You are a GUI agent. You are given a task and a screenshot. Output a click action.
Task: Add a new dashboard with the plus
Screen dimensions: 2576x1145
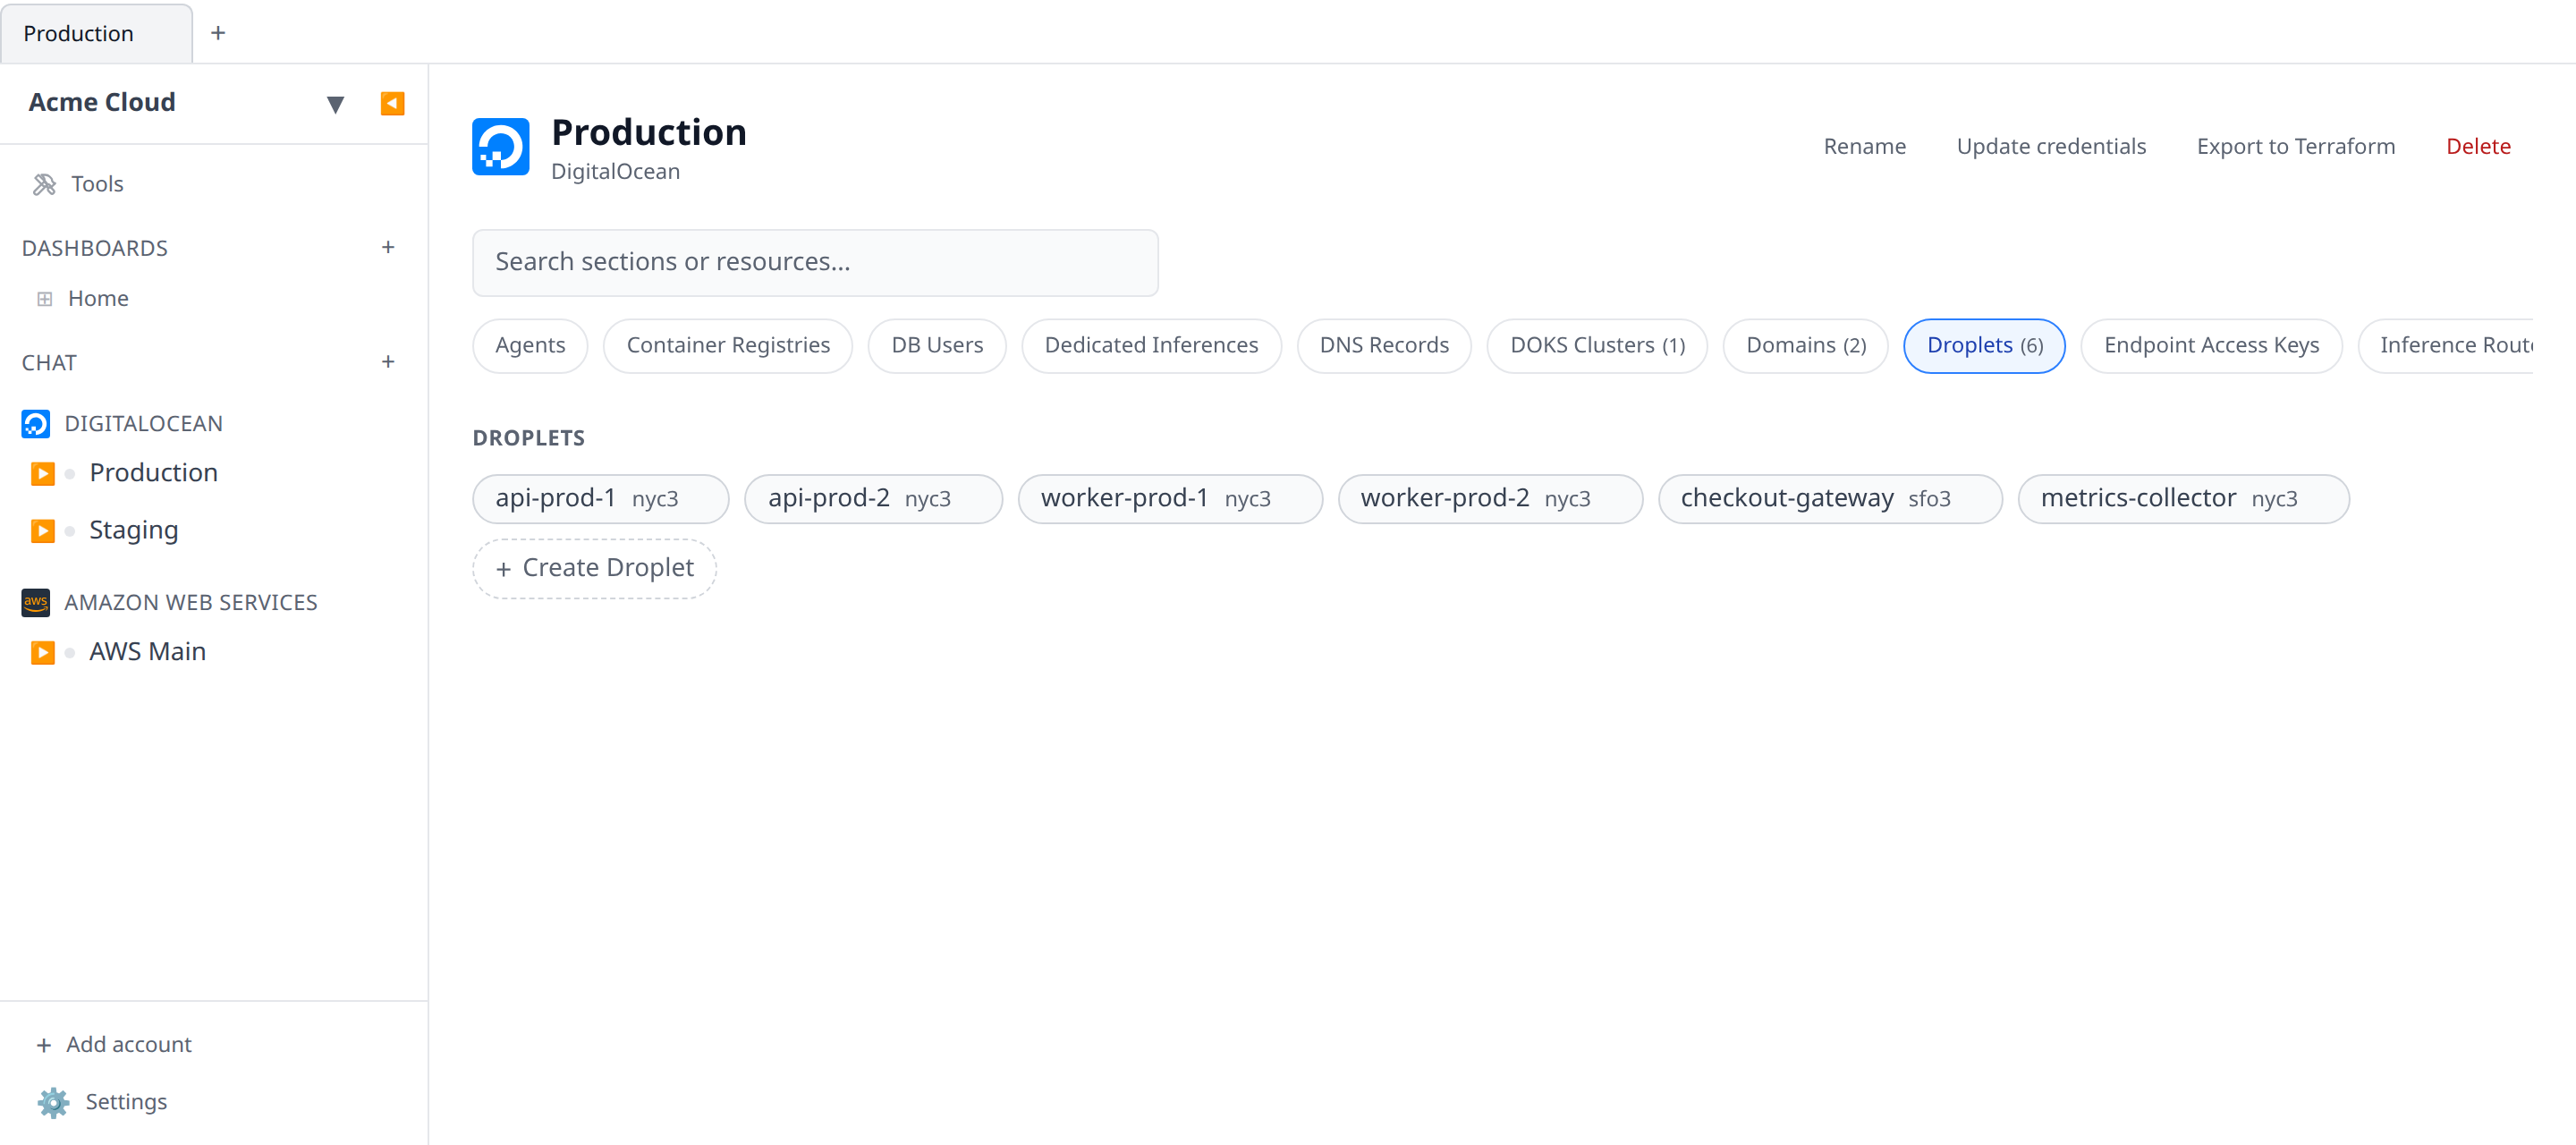click(388, 247)
